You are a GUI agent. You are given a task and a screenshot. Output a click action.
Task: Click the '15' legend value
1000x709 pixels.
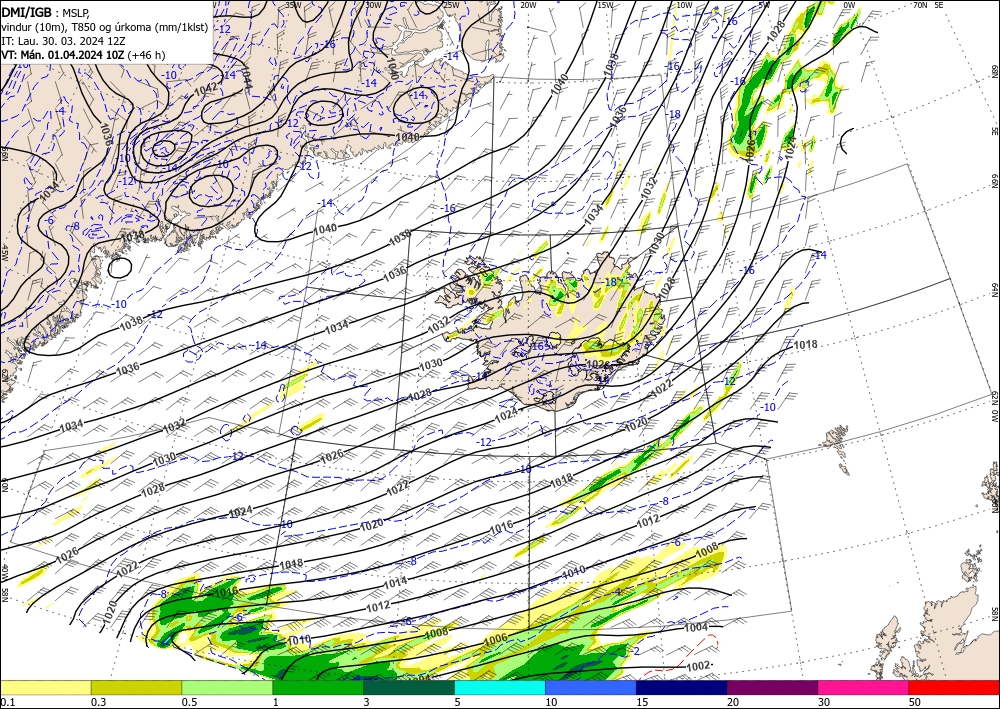[642, 702]
